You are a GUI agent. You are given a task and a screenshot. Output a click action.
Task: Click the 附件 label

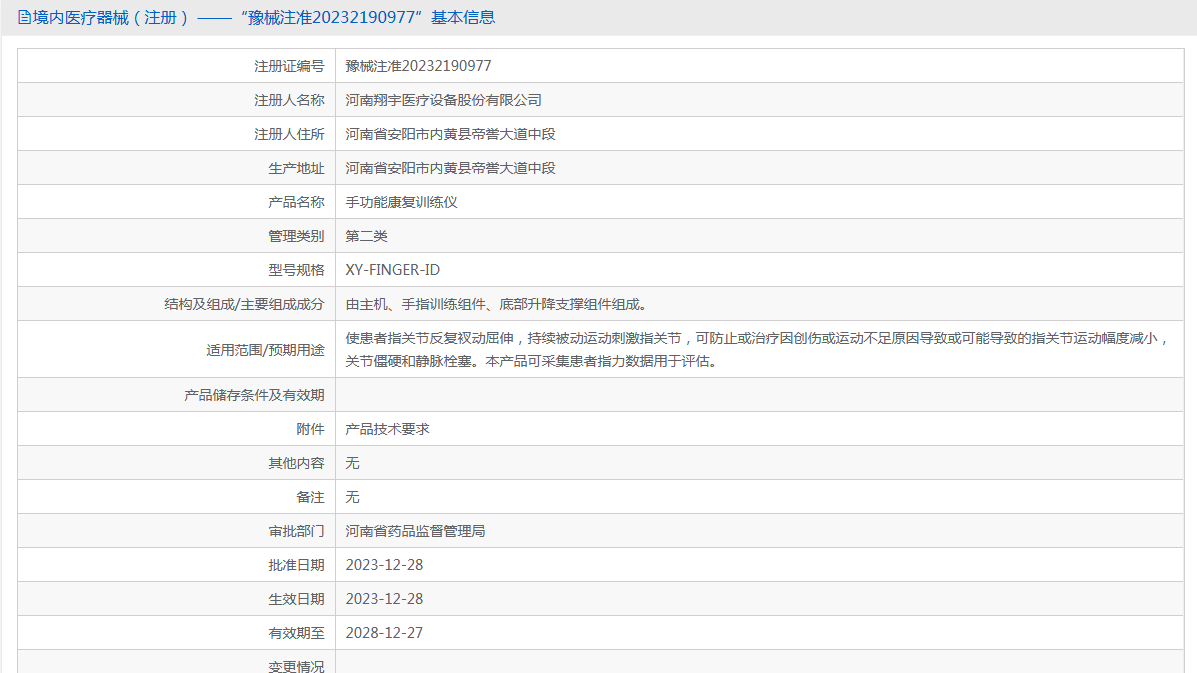click(310, 429)
